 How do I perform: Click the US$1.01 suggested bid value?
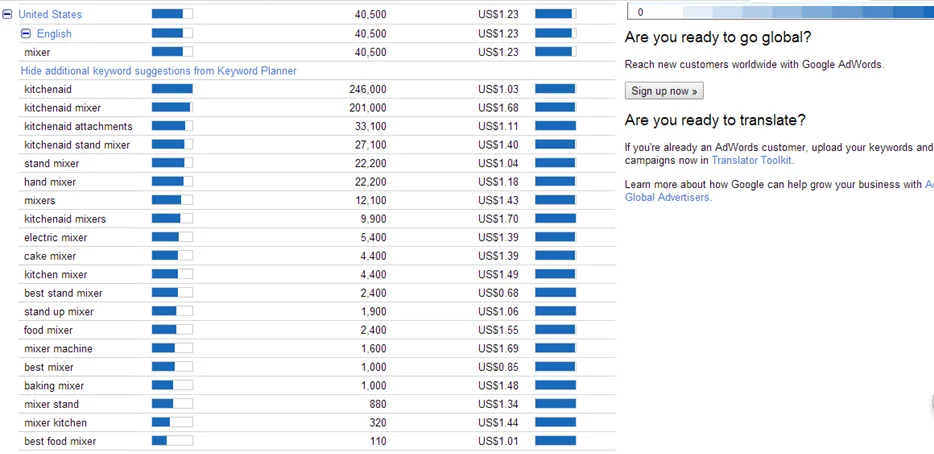coord(498,441)
